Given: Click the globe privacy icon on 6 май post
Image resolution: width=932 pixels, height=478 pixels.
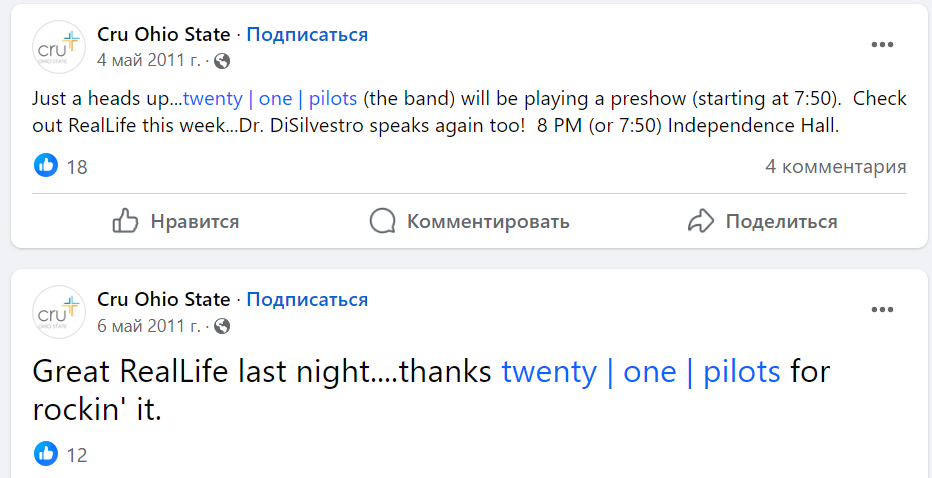Looking at the screenshot, I should pos(222,326).
